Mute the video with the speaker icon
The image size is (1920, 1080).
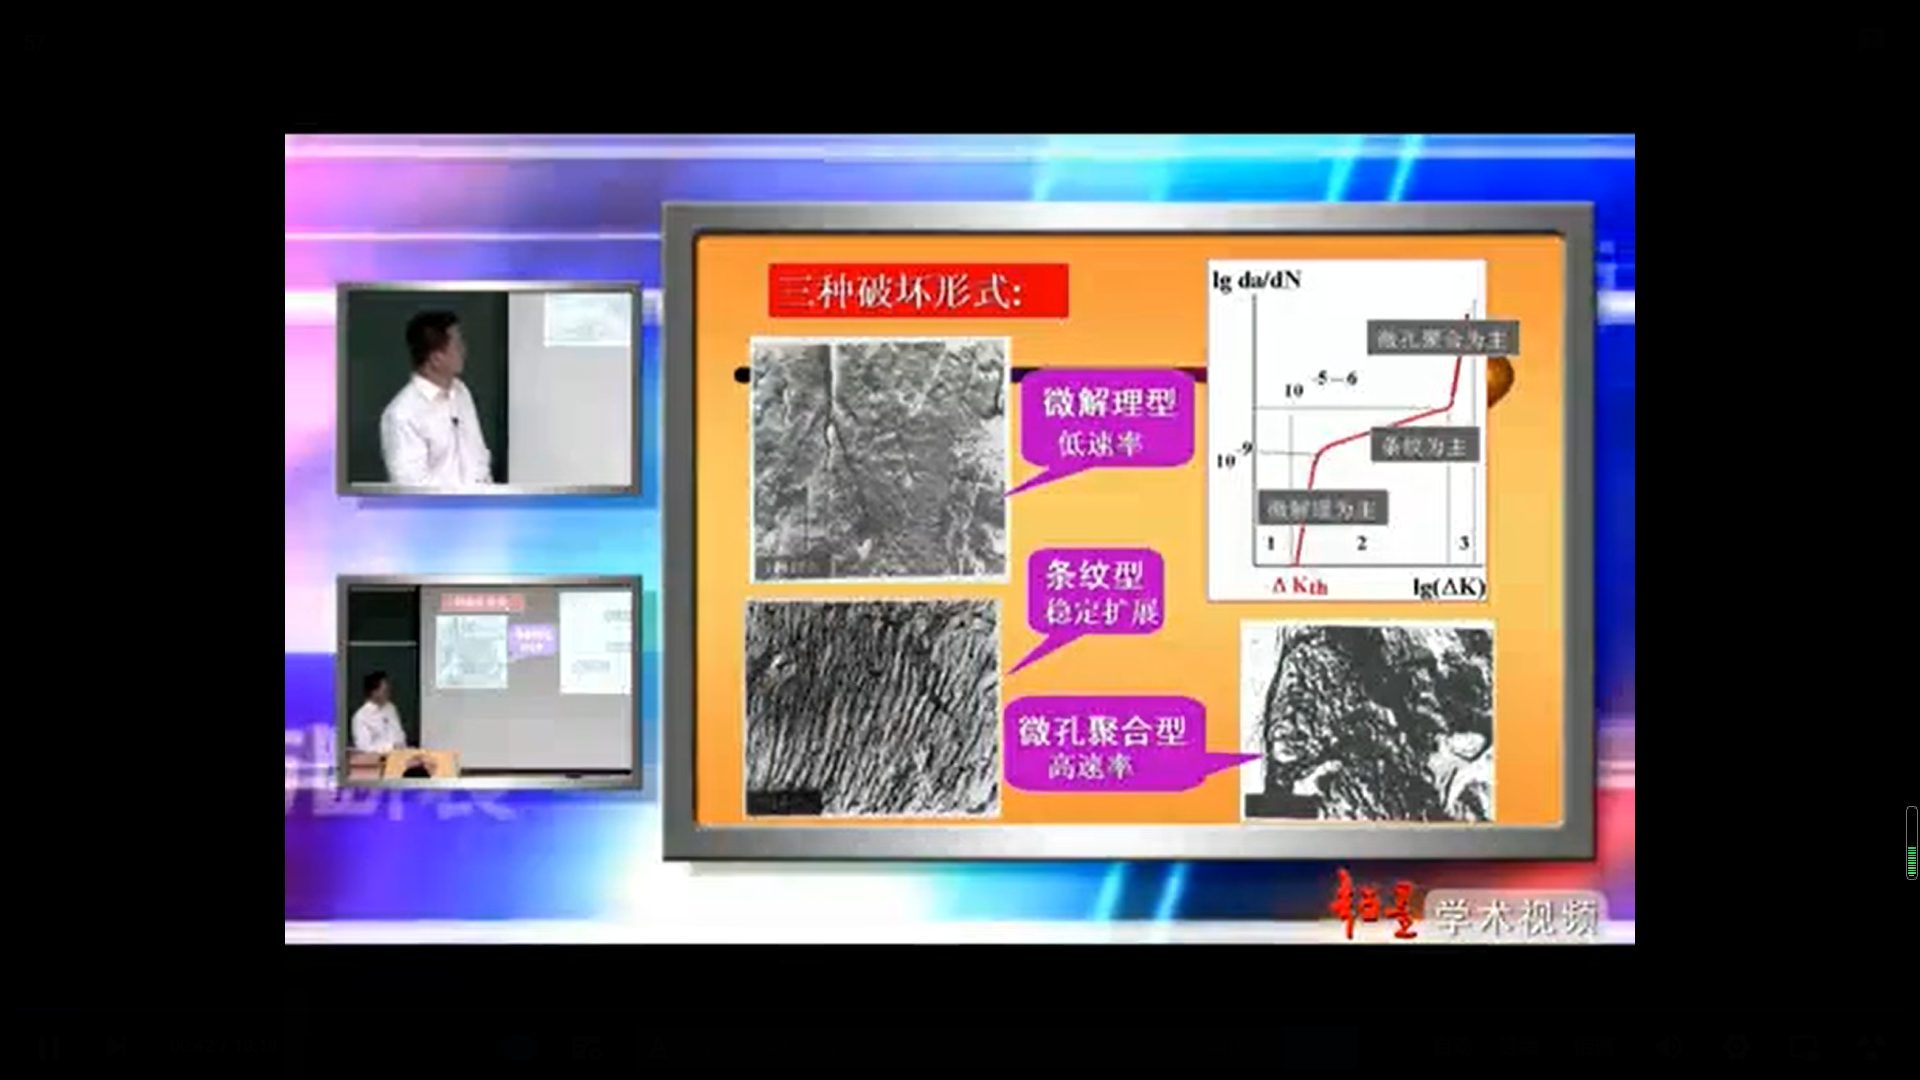(x=1668, y=1047)
